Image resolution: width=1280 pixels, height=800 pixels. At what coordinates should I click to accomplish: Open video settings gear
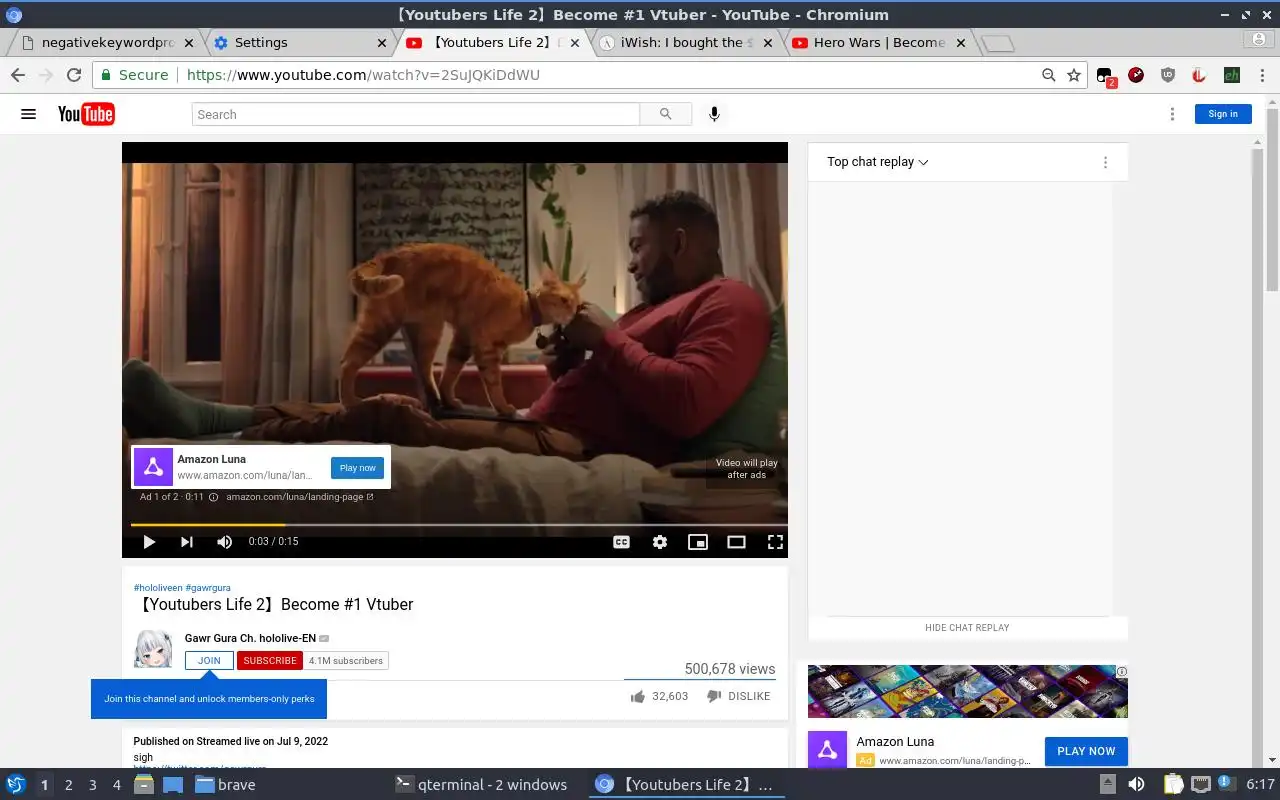(x=660, y=542)
